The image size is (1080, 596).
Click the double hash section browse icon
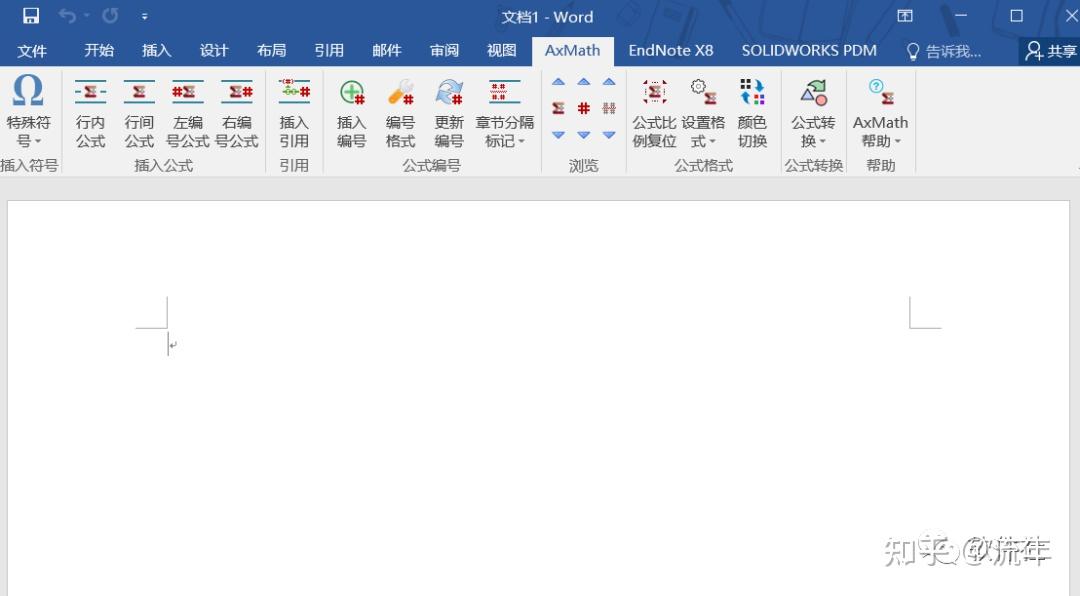pyautogui.click(x=609, y=108)
